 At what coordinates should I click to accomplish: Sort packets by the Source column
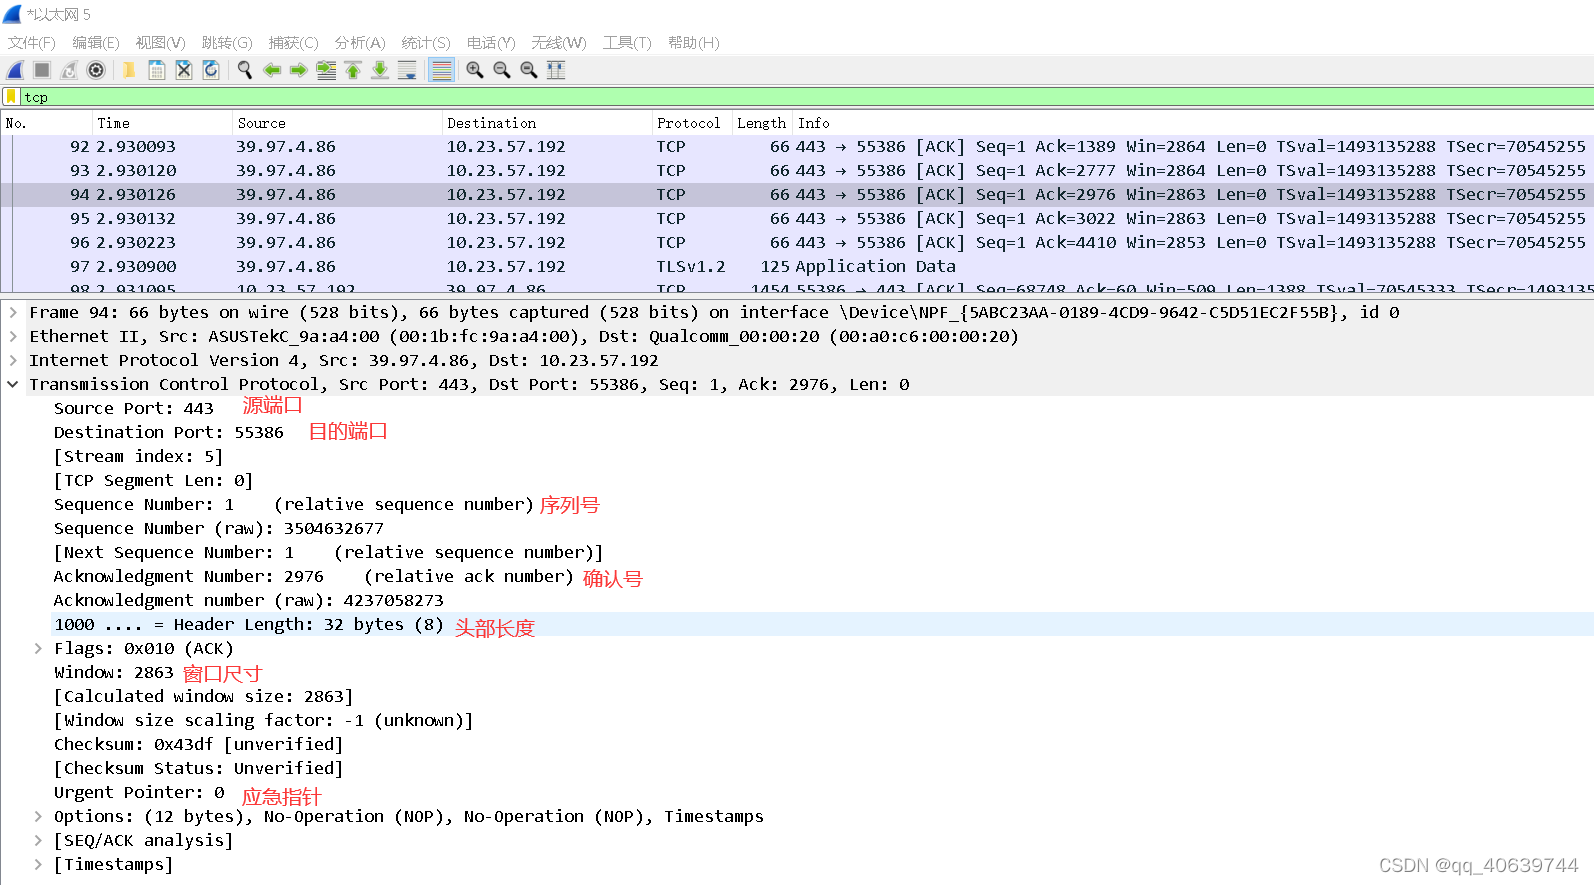[338, 123]
